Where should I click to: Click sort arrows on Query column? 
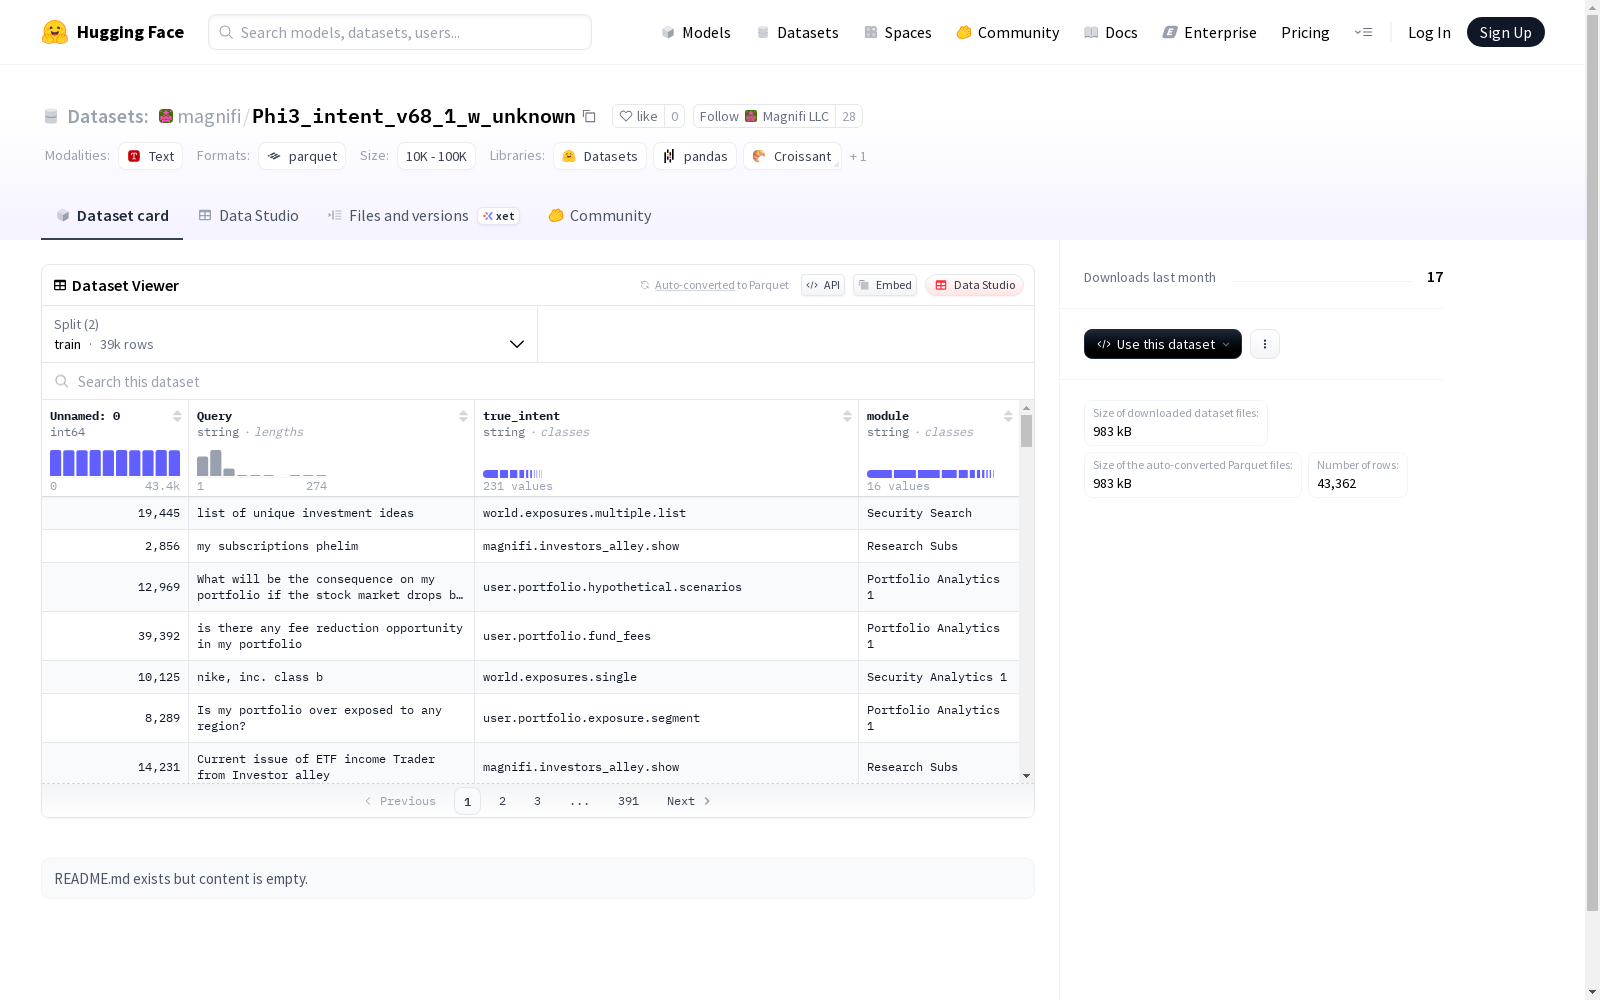click(463, 416)
